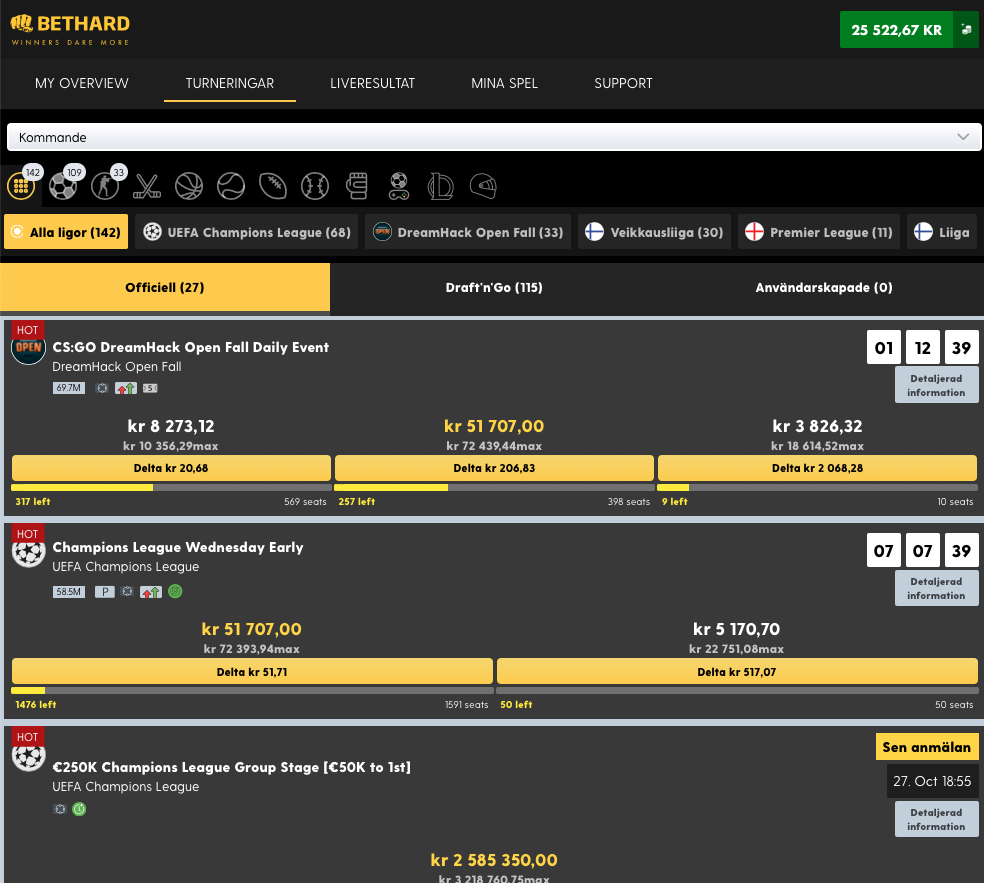Open the MINA SPEL menu item

click(504, 84)
